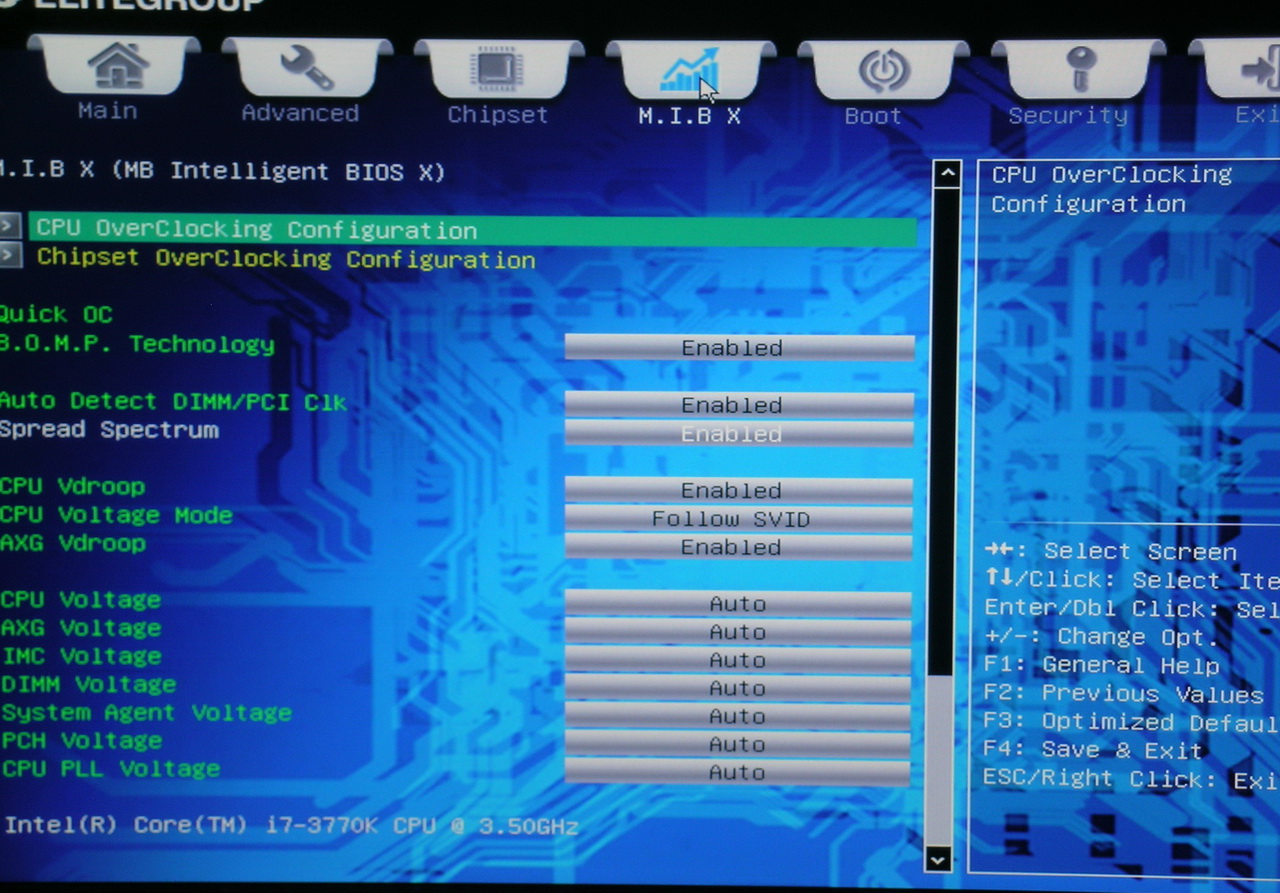1280x893 pixels.
Task: Expand Chipset OverClocking Configuration arrow
Action: [x=10, y=256]
